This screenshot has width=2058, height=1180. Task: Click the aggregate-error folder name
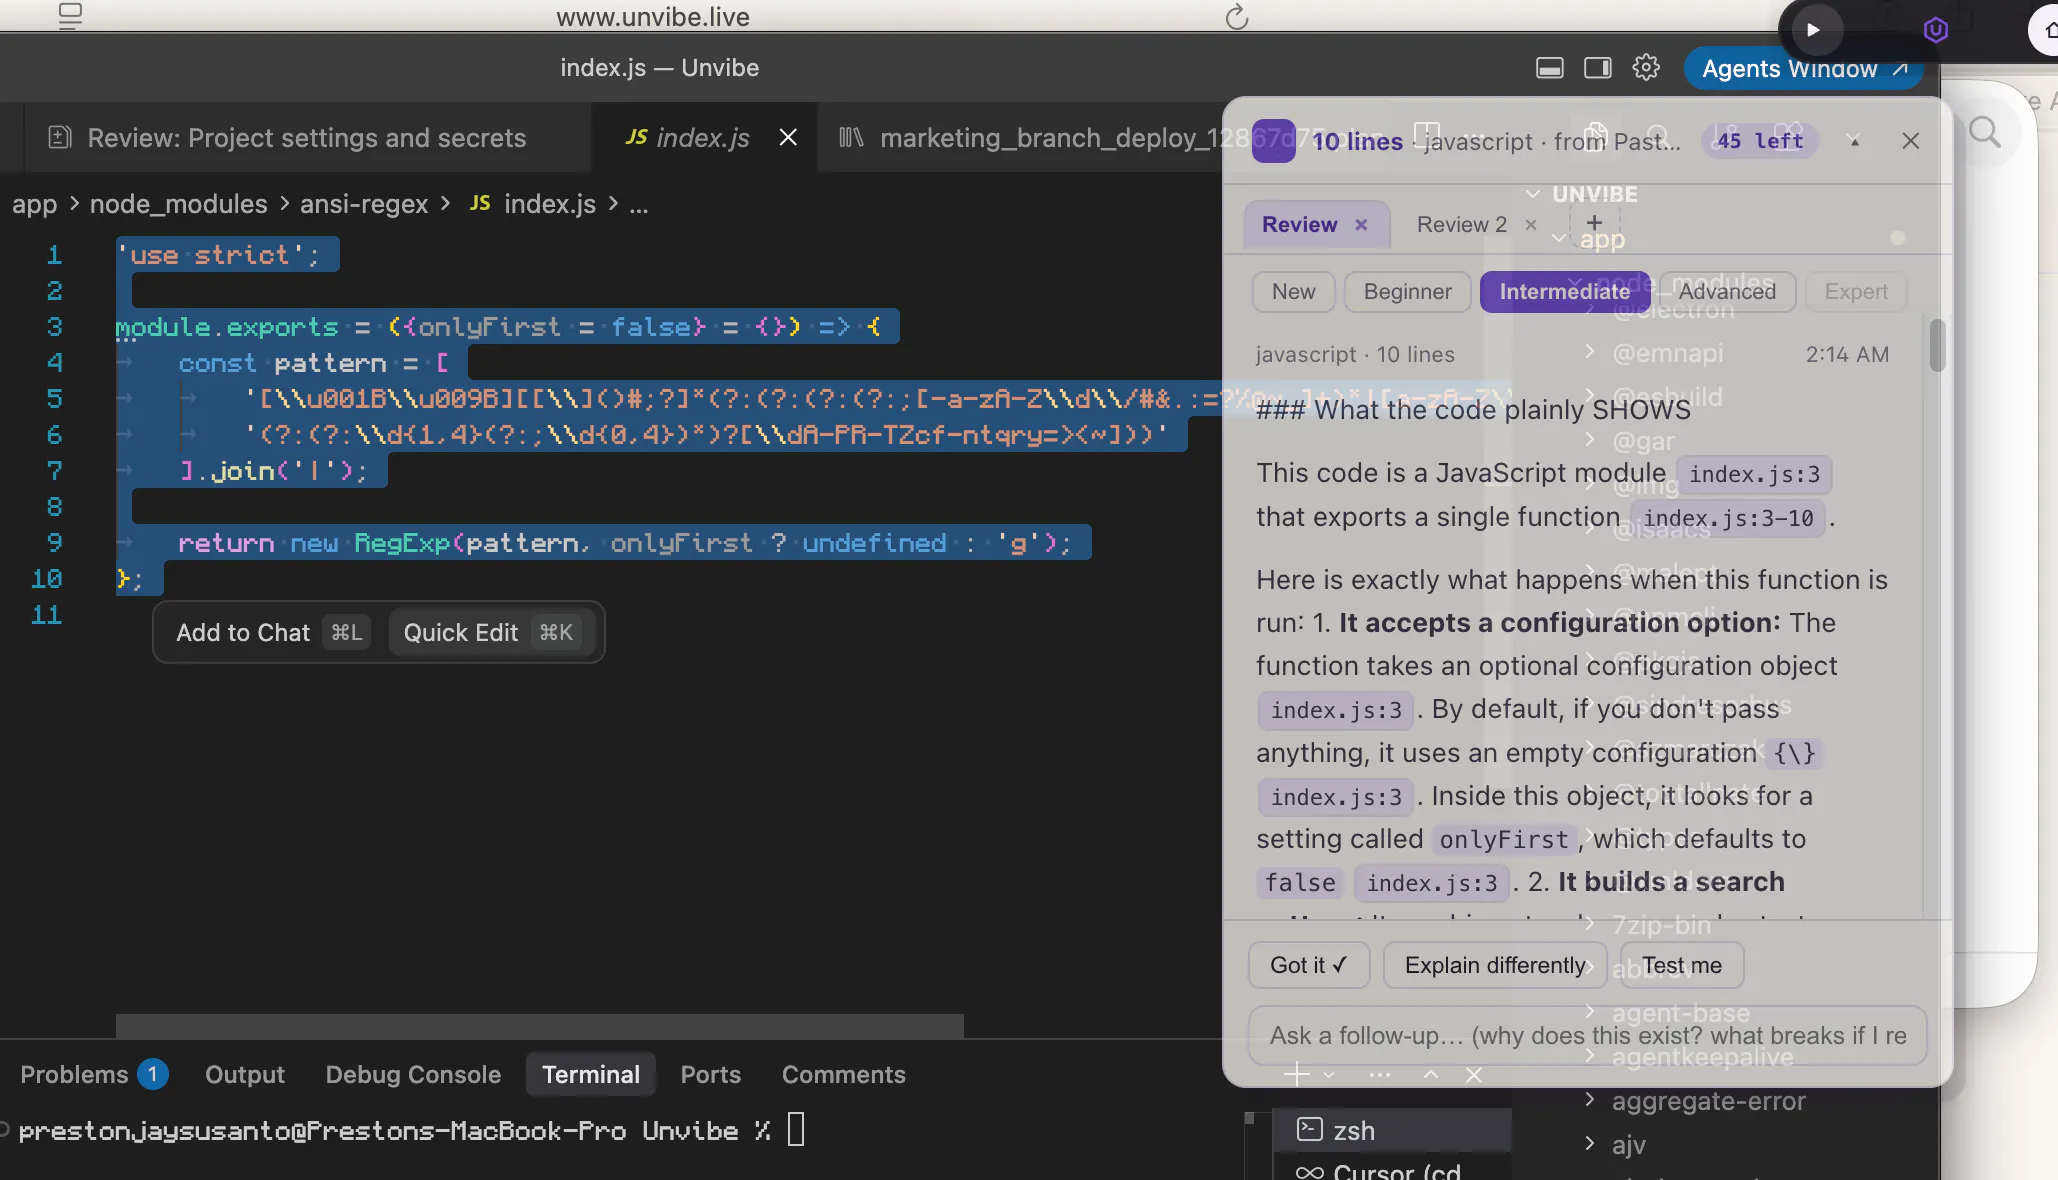[x=1708, y=1100]
